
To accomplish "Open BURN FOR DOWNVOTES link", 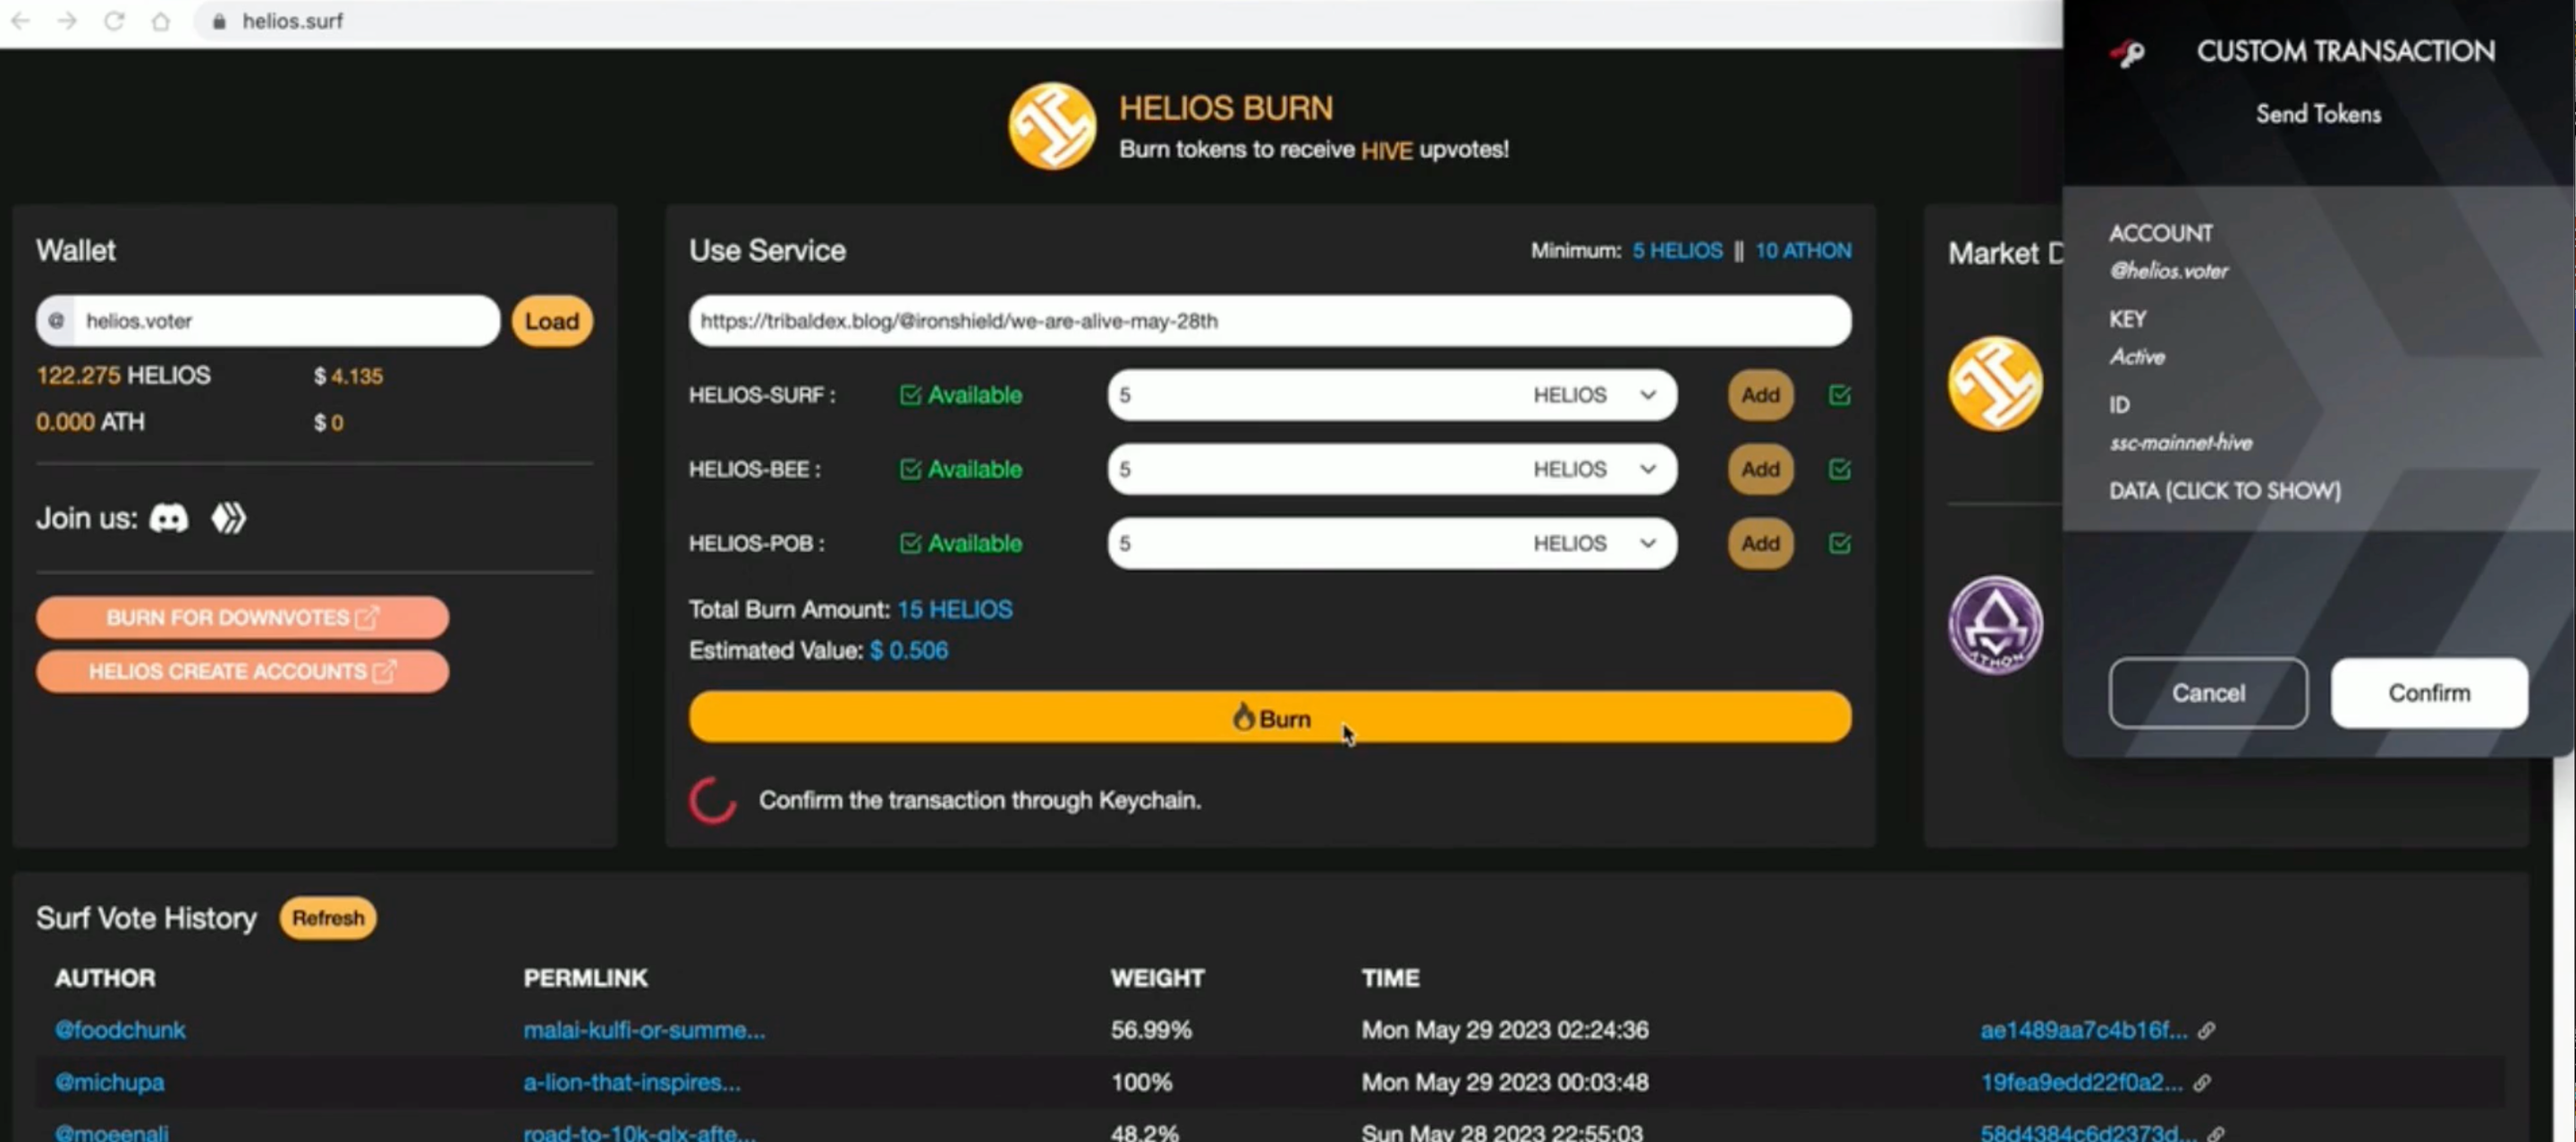I will click(242, 618).
